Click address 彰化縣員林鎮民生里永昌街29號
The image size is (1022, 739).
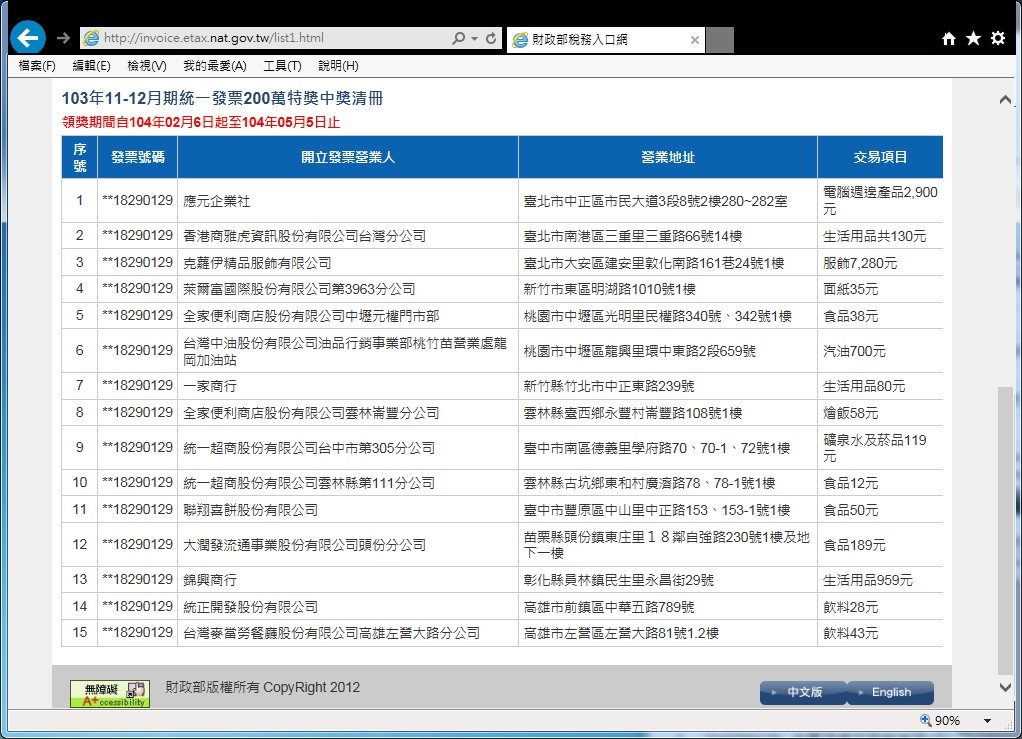coord(619,581)
